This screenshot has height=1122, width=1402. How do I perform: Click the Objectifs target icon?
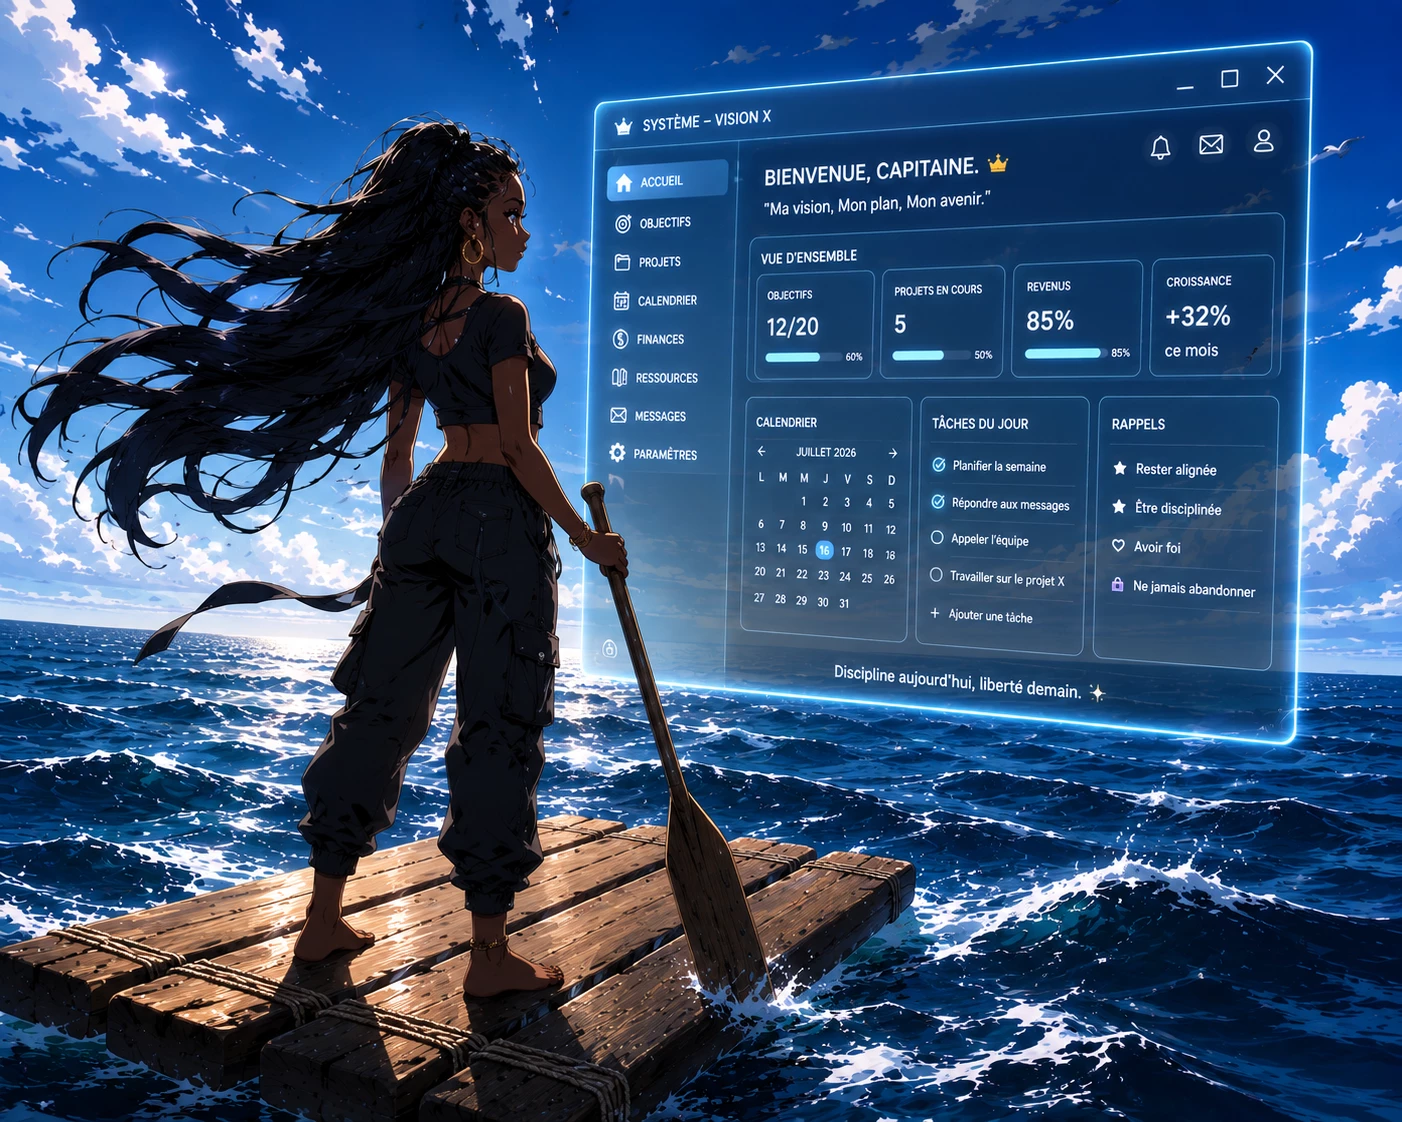pyautogui.click(x=623, y=224)
